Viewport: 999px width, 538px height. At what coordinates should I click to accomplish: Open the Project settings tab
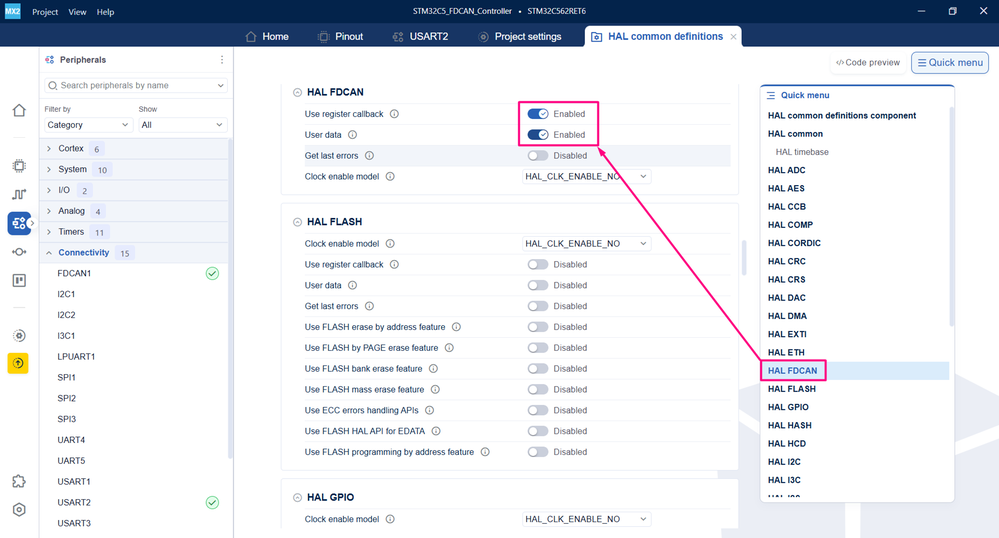click(520, 36)
